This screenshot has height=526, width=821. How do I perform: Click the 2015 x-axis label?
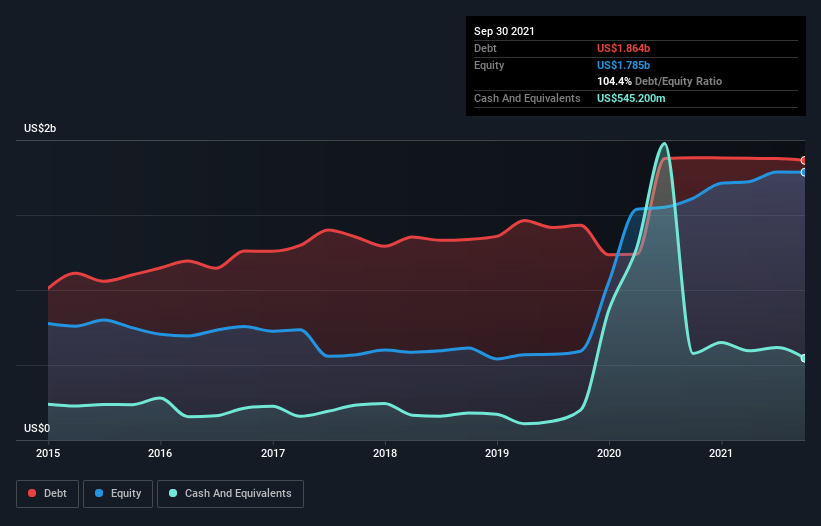coord(48,453)
